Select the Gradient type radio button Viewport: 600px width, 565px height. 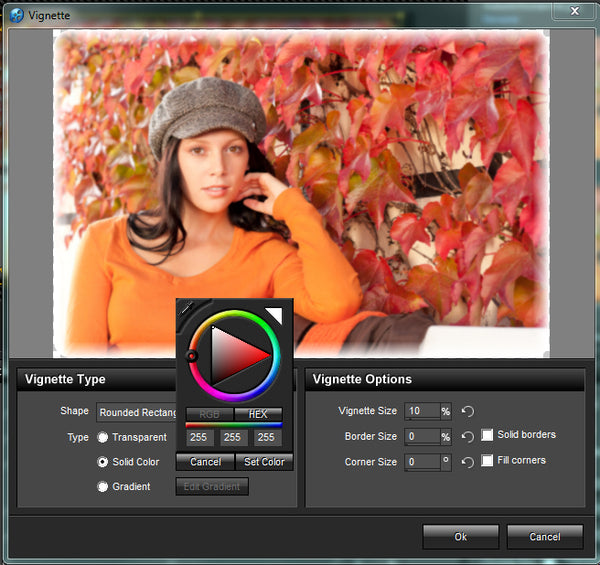[103, 487]
